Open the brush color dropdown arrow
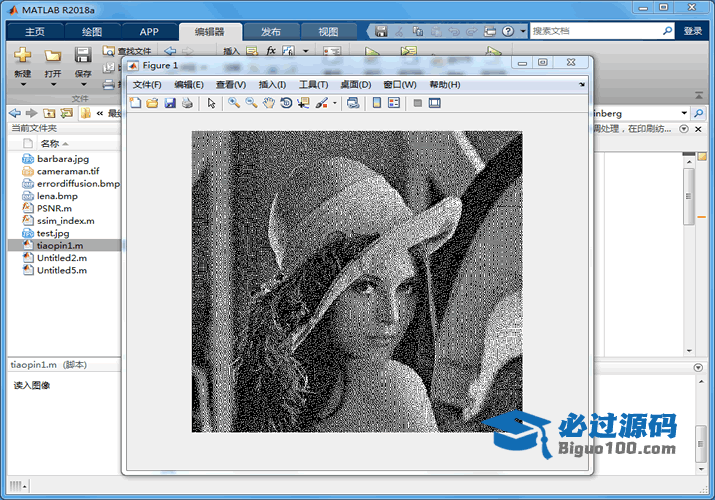The image size is (715, 500). click(335, 103)
